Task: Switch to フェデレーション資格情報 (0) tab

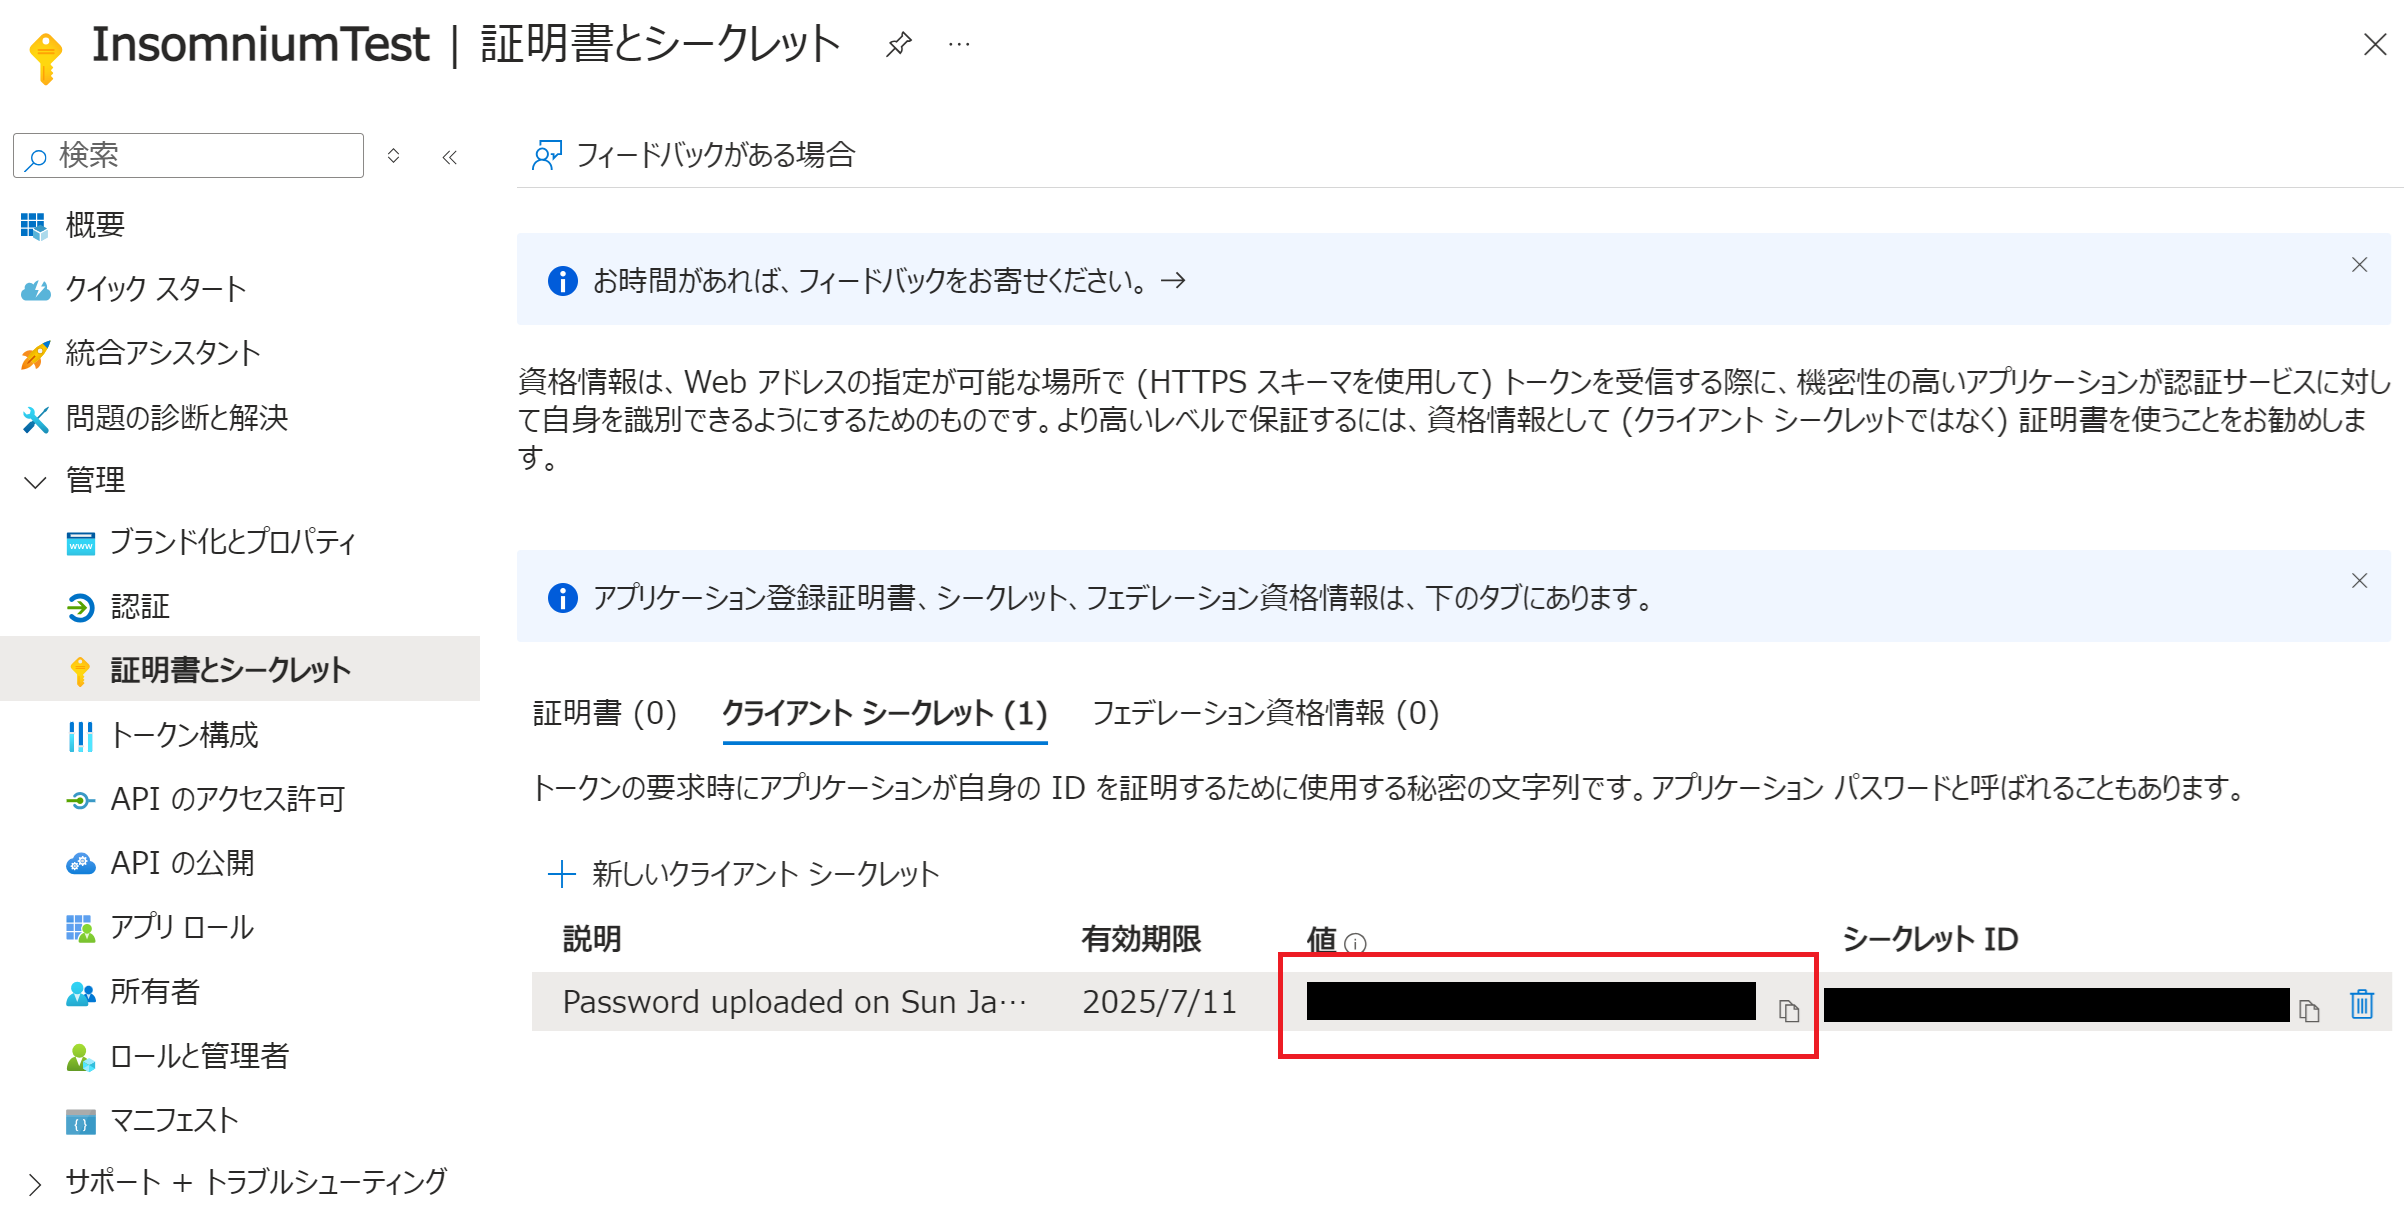Action: pyautogui.click(x=1265, y=713)
